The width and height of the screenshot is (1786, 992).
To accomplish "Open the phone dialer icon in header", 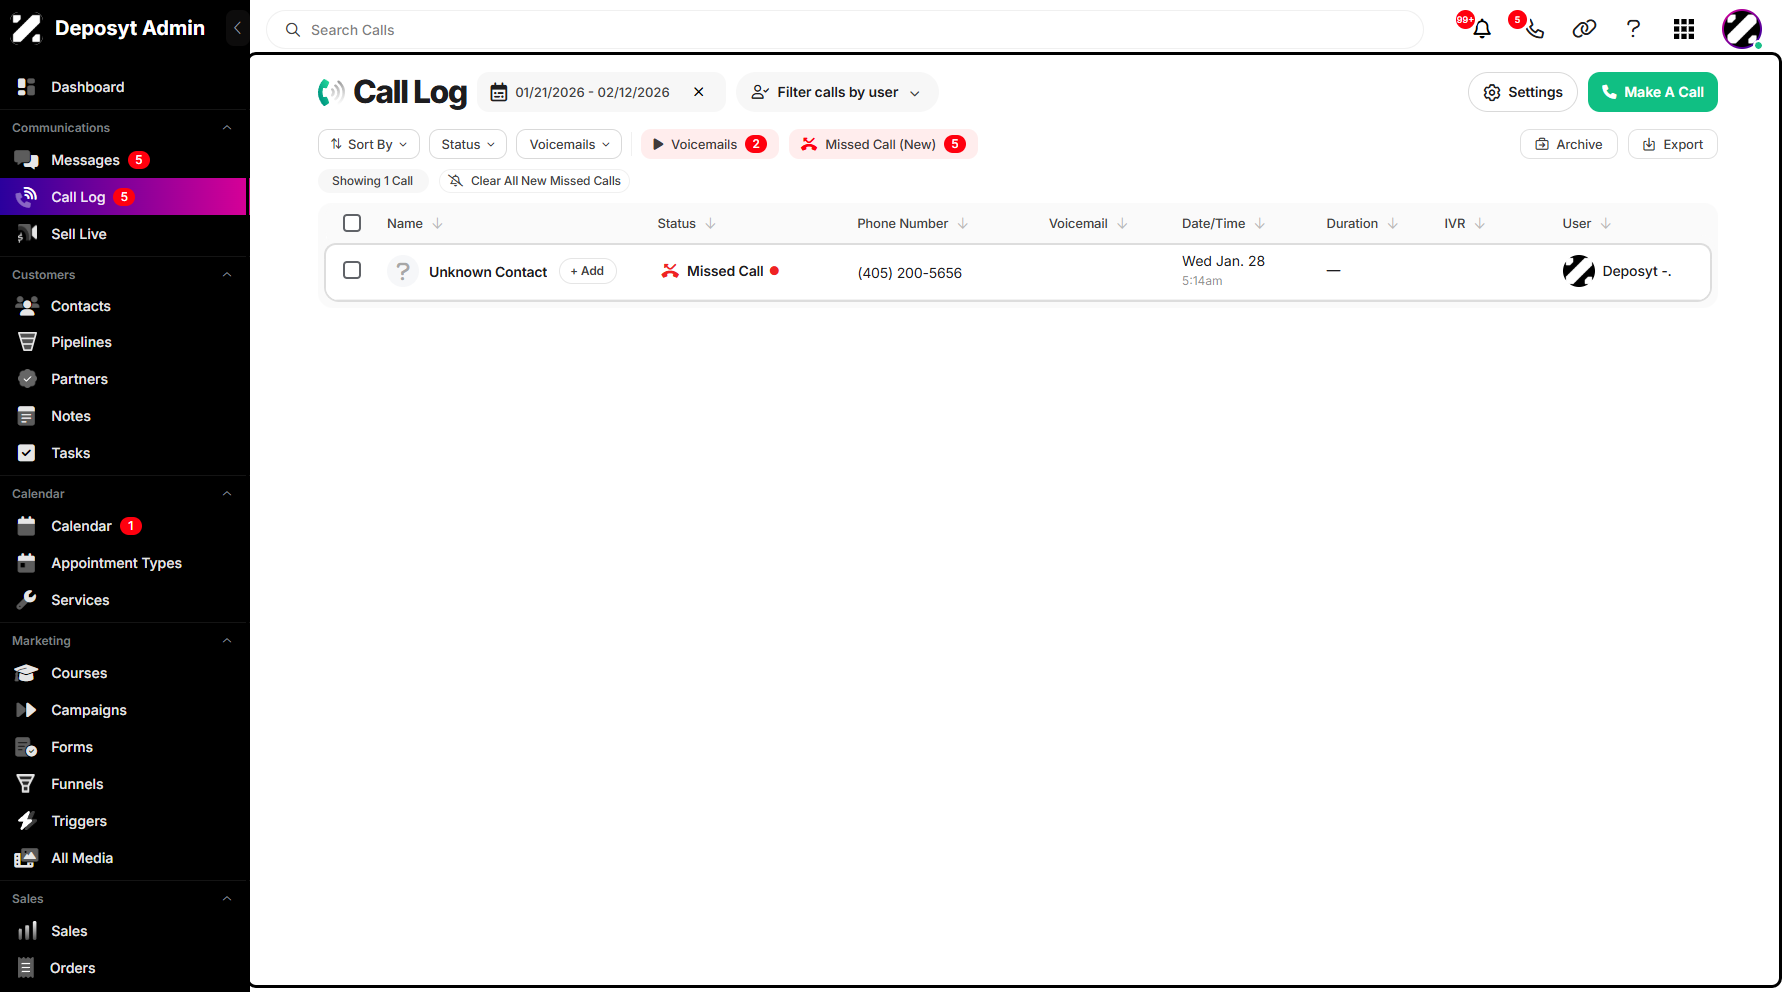I will pos(1534,29).
